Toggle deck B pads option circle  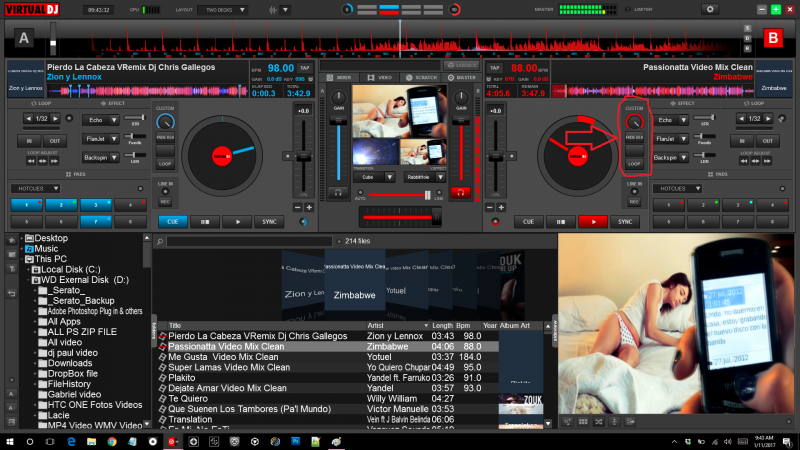(782, 189)
